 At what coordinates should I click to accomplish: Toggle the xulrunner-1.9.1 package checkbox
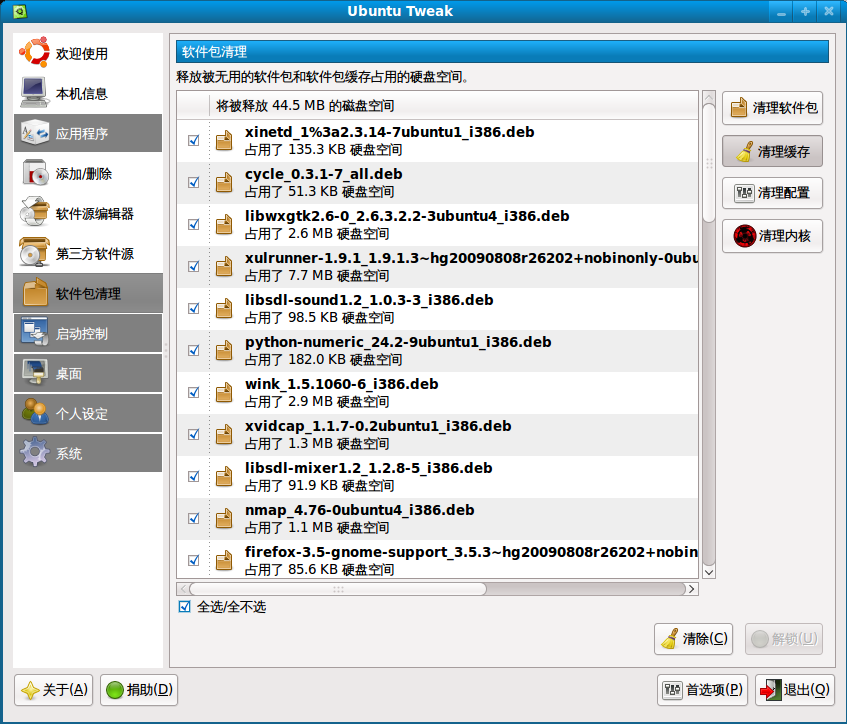(x=193, y=266)
